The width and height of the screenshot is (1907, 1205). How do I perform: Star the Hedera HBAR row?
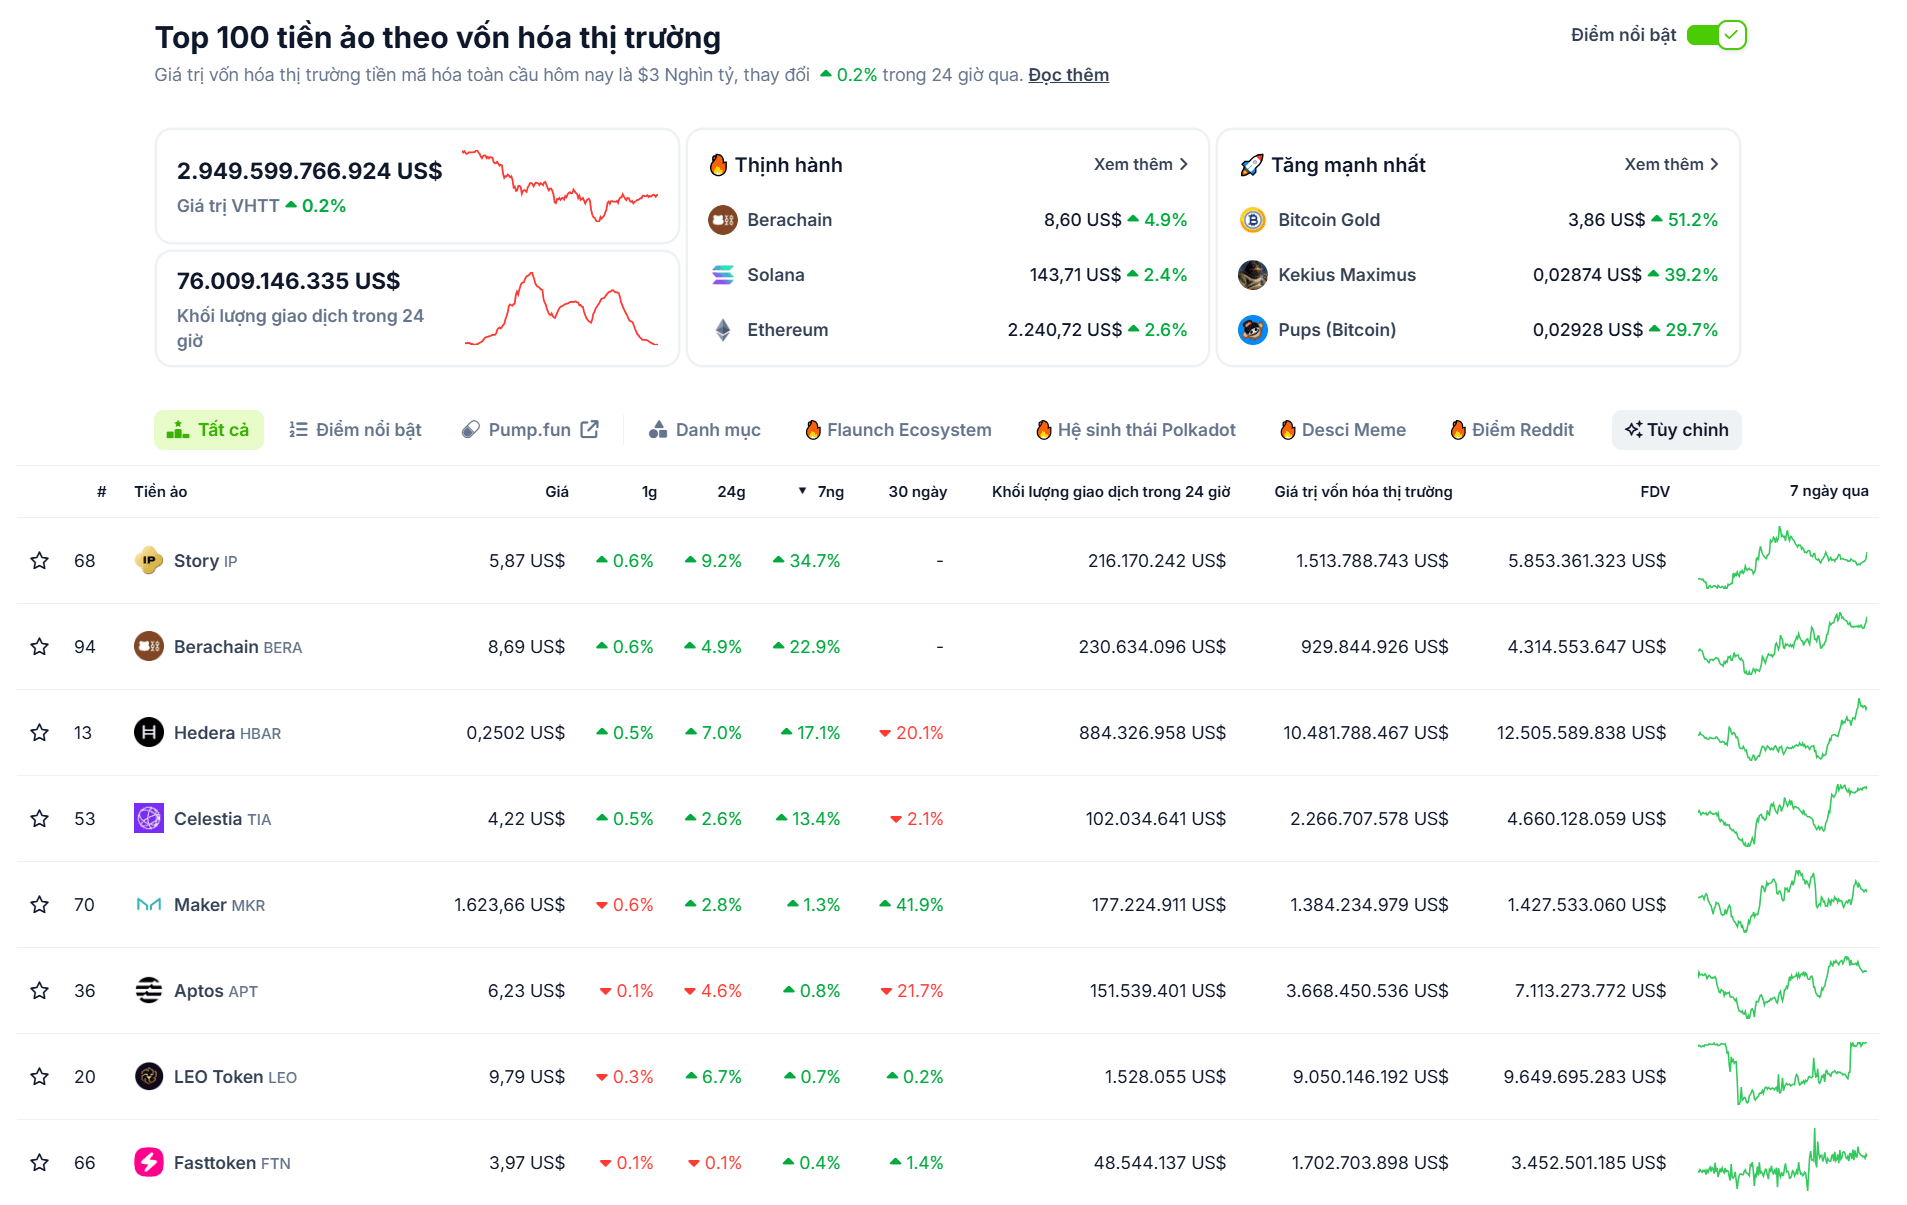[x=39, y=733]
